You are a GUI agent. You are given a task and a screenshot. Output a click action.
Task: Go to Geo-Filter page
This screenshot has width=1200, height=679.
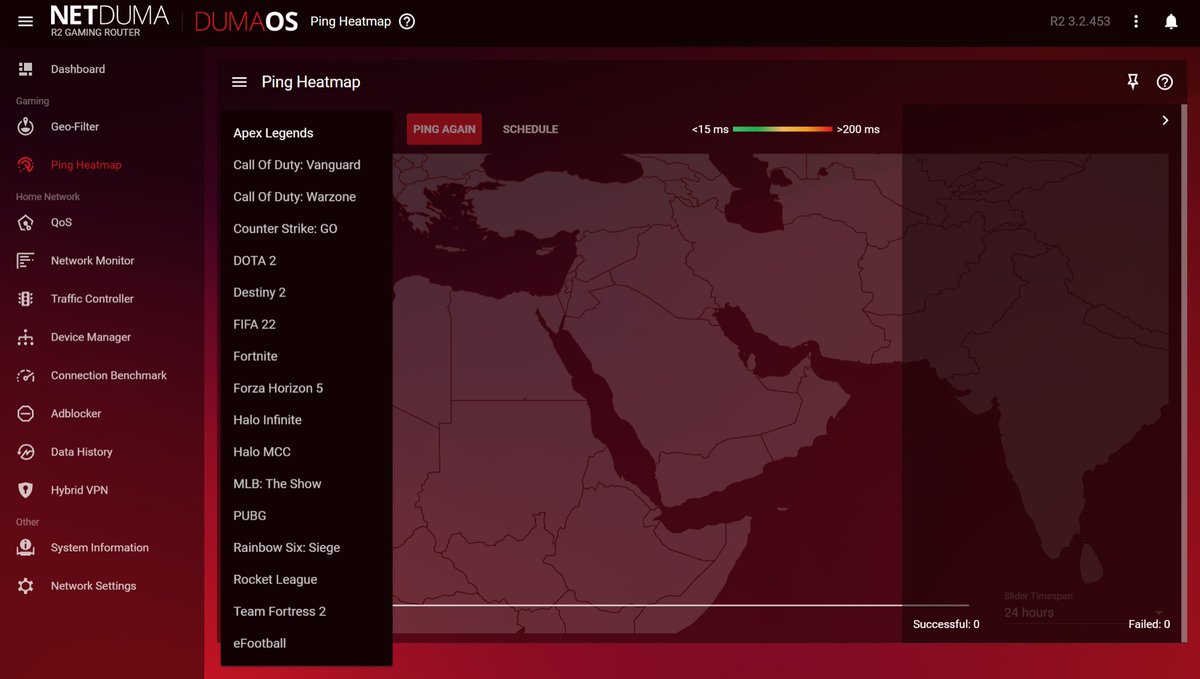[x=75, y=127]
